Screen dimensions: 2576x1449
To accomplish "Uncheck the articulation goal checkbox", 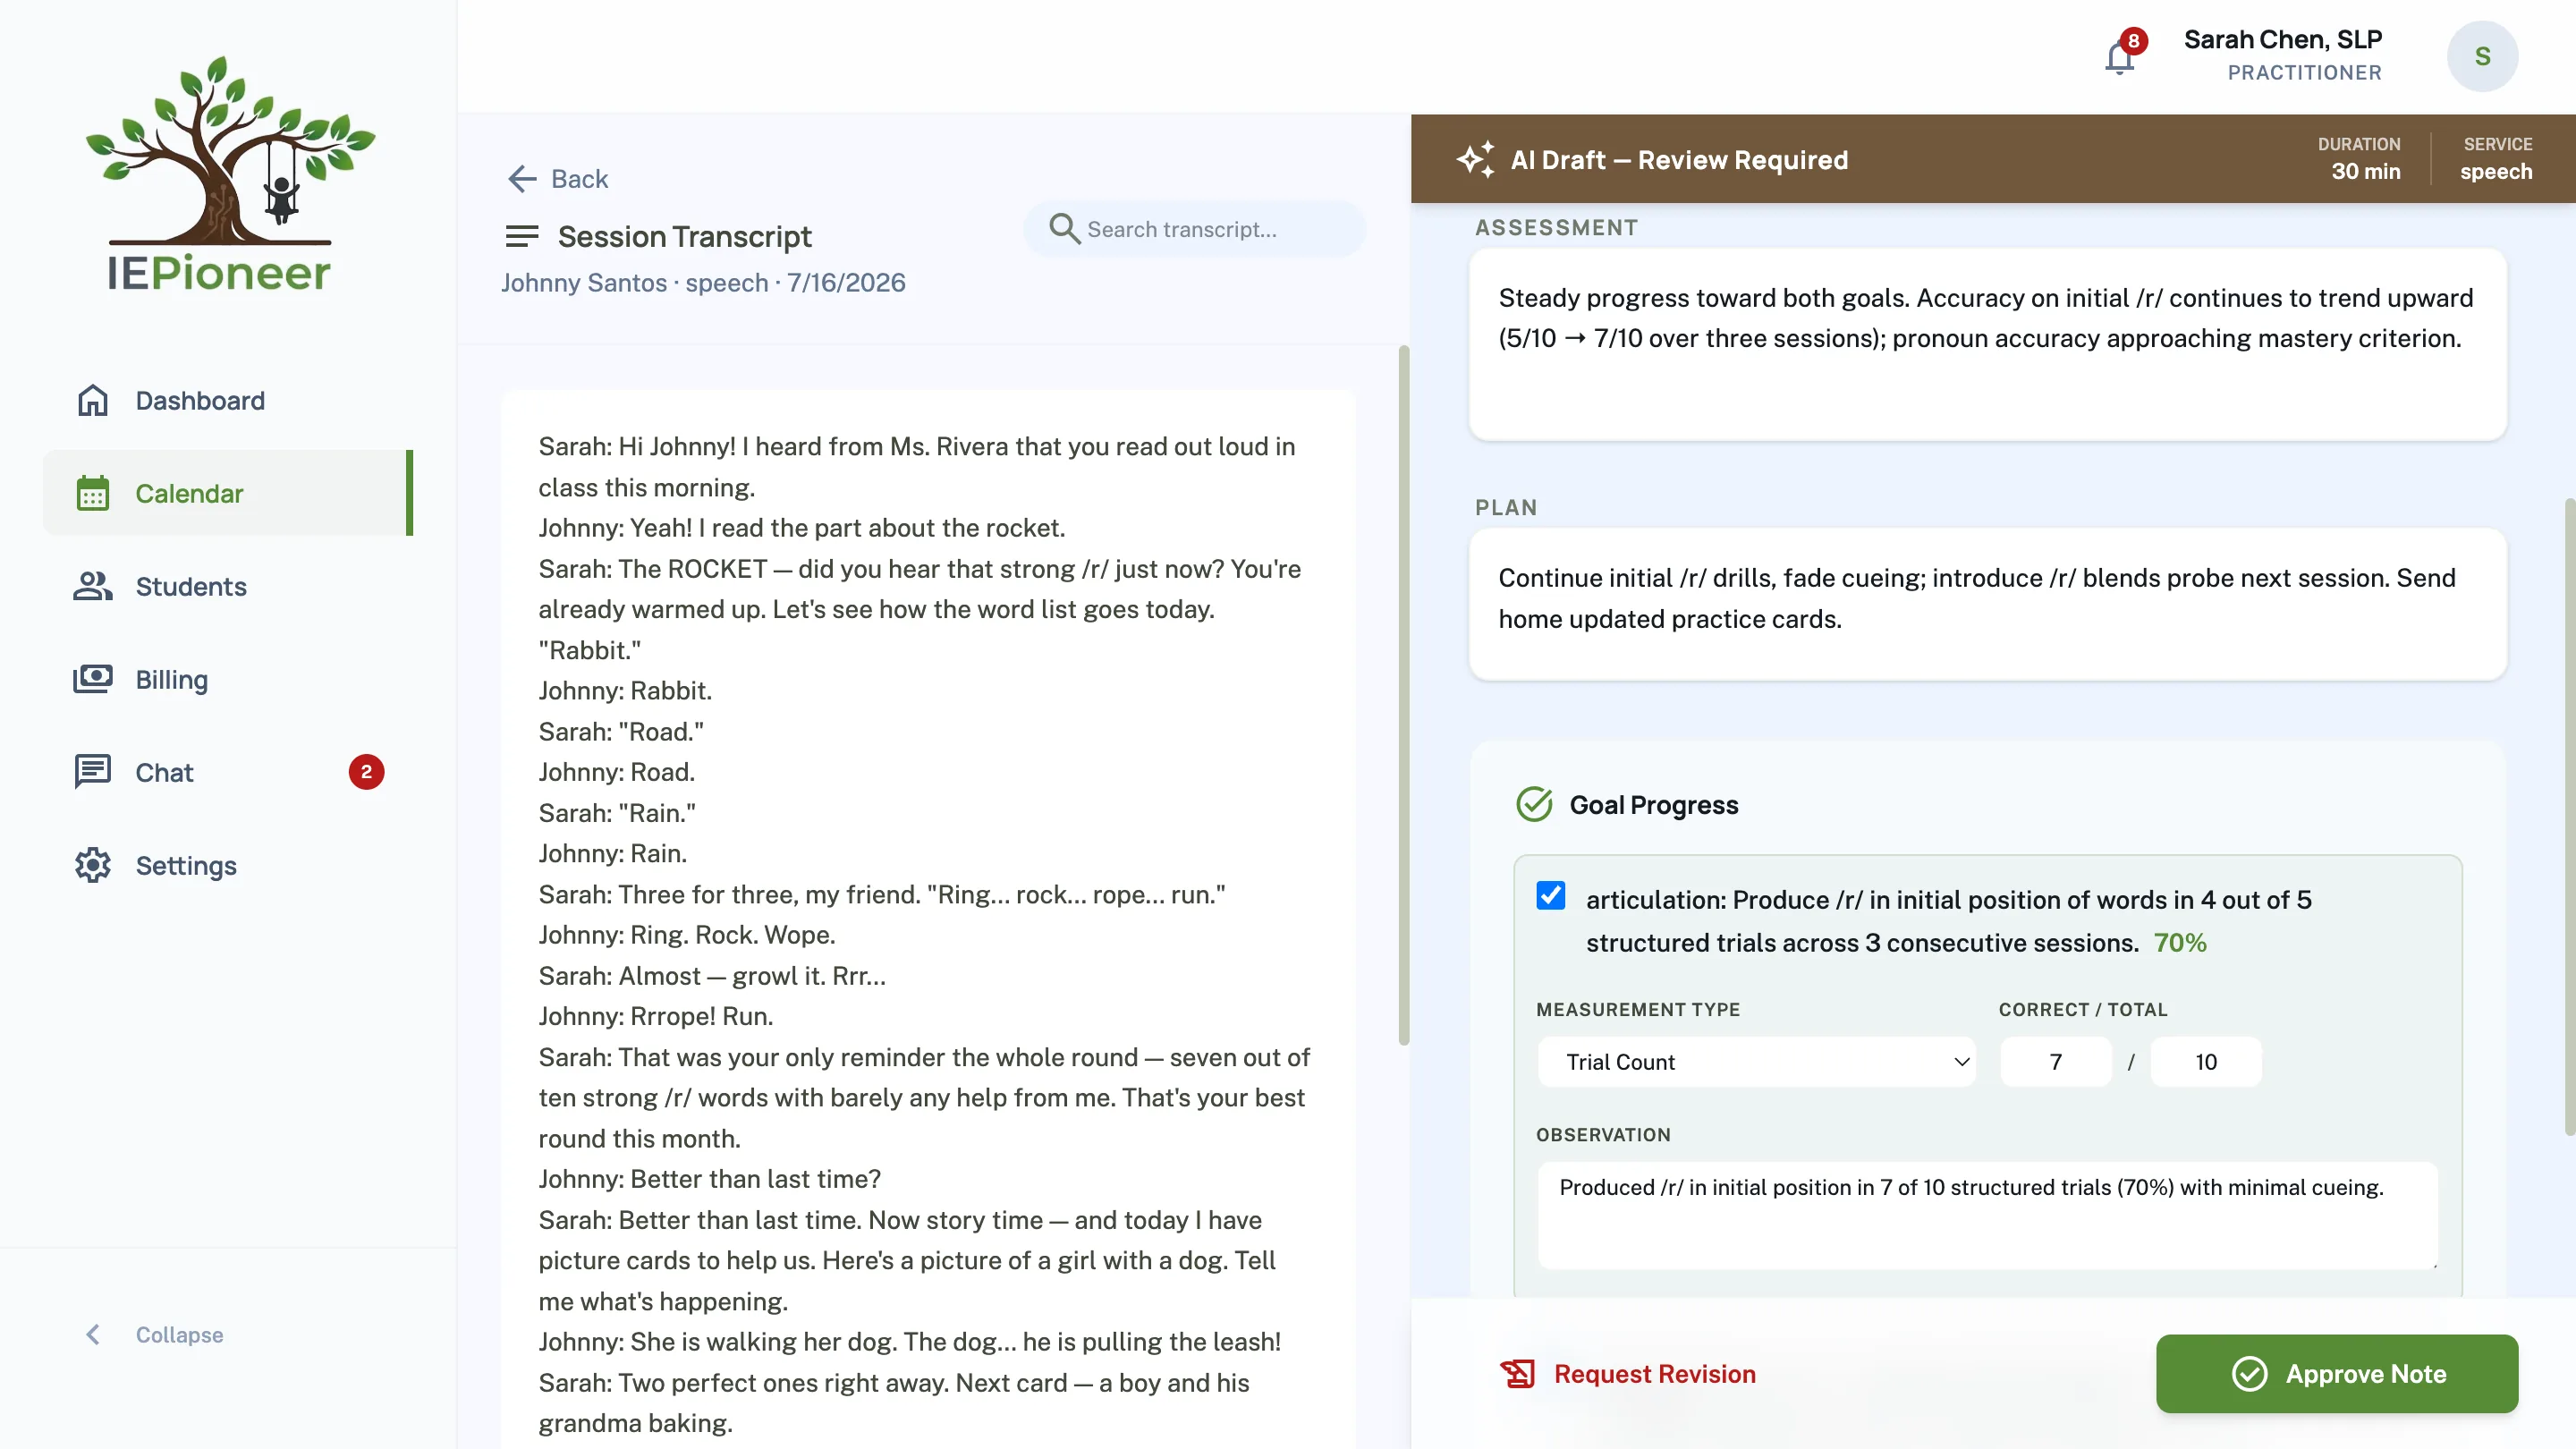I will click(x=1551, y=895).
